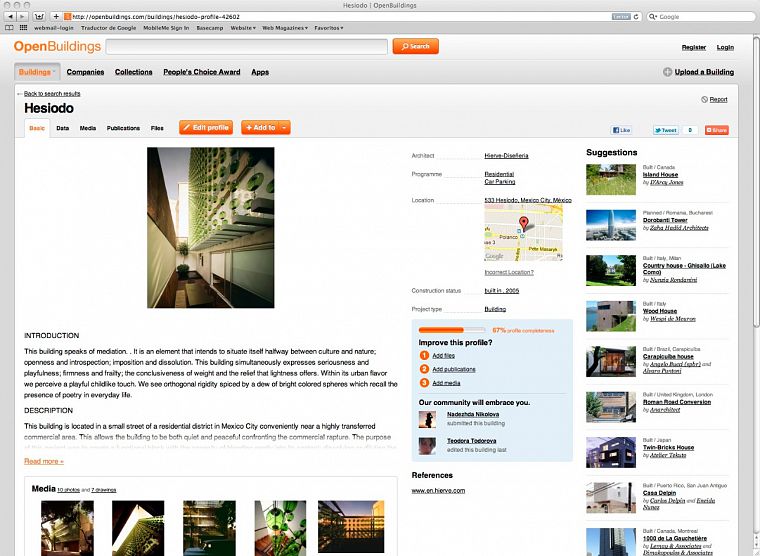This screenshot has height=556, width=760.
Task: Click the Report icon link
Action: click(704, 99)
